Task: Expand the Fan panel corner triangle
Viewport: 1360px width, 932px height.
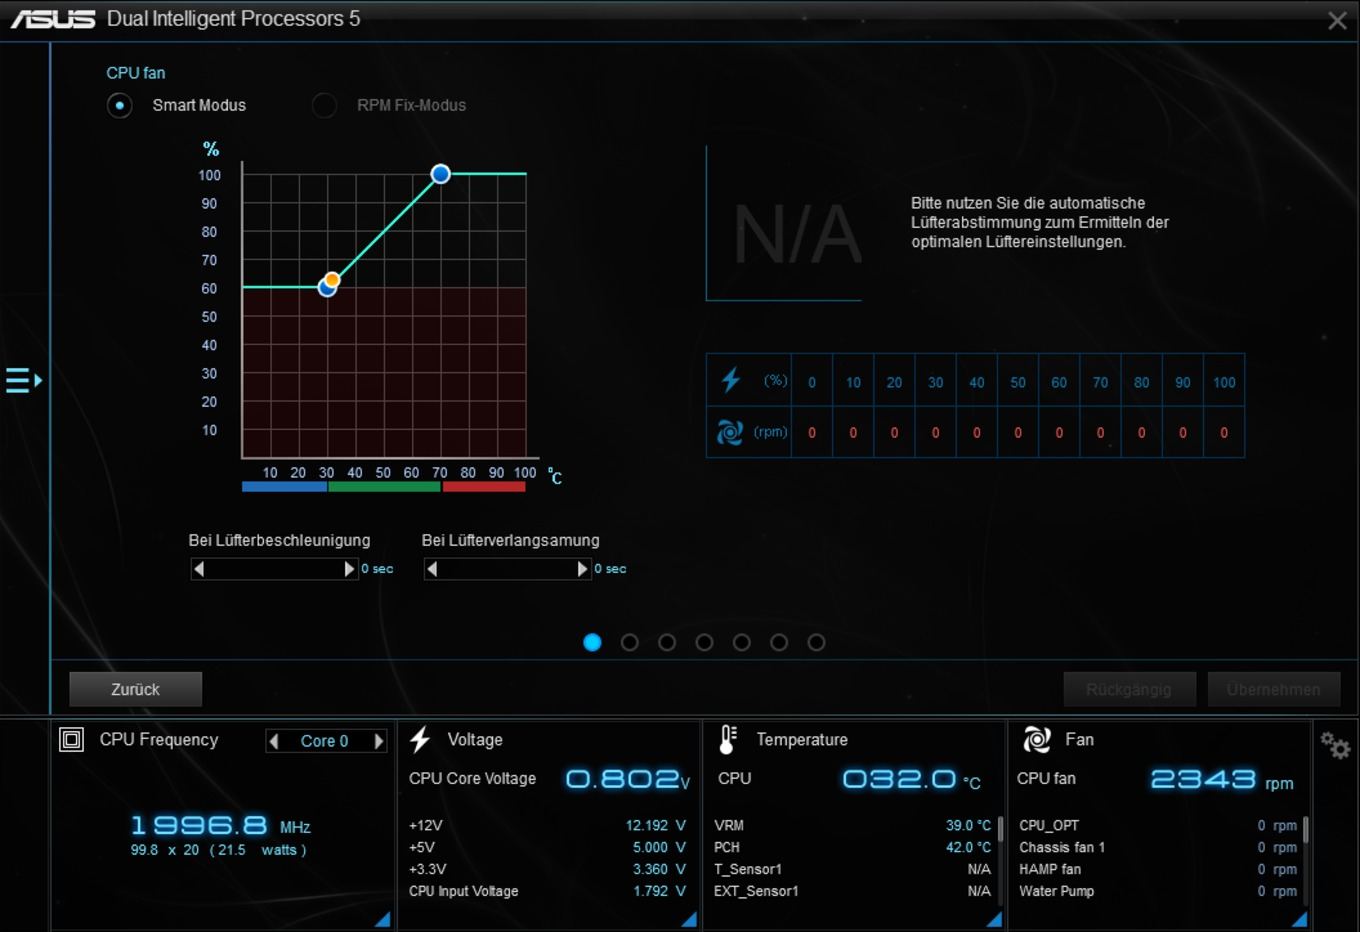Action: [x=1299, y=919]
